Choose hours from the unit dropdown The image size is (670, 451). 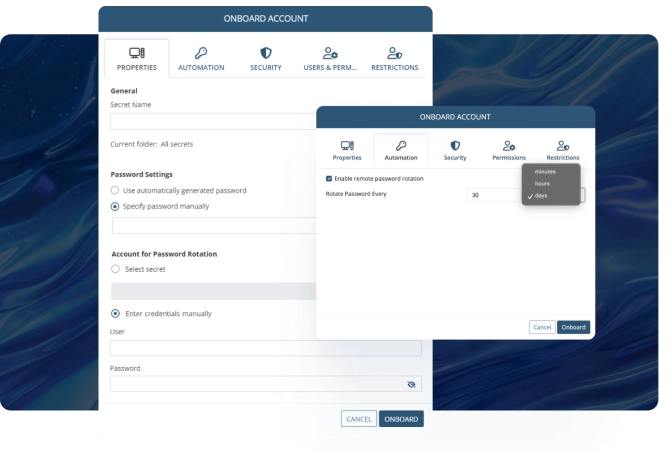pyautogui.click(x=551, y=183)
